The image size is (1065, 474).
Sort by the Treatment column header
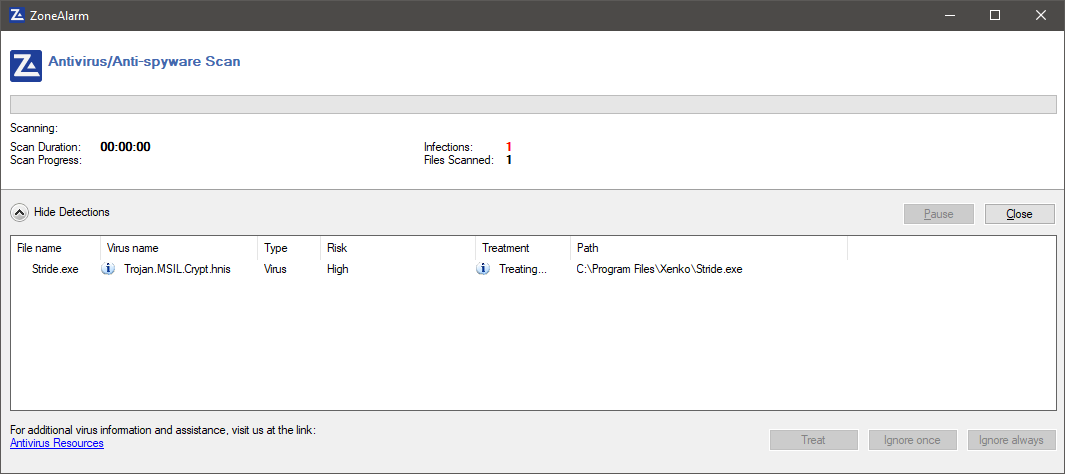pos(523,248)
